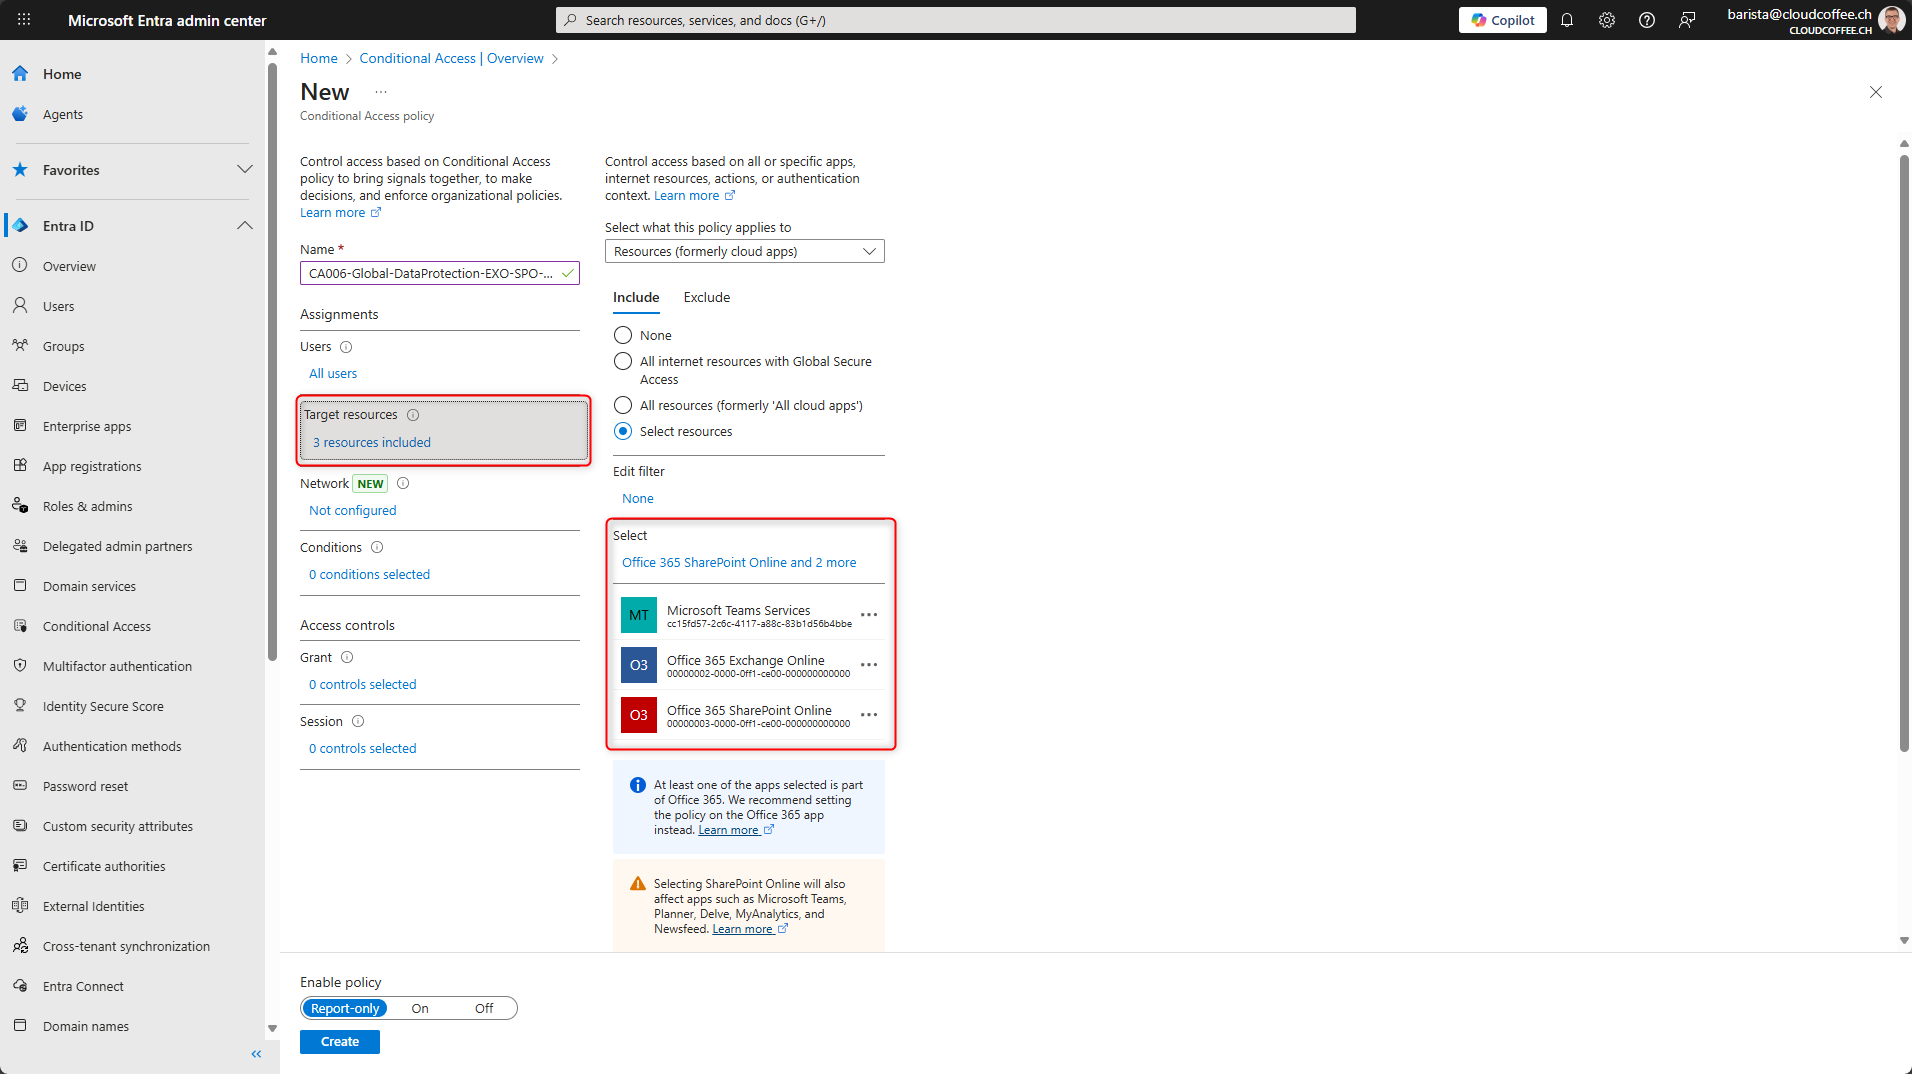Screen dimensions: 1912x1074
Task: Open the ellipsis menu next to New title
Action: [x=381, y=92]
